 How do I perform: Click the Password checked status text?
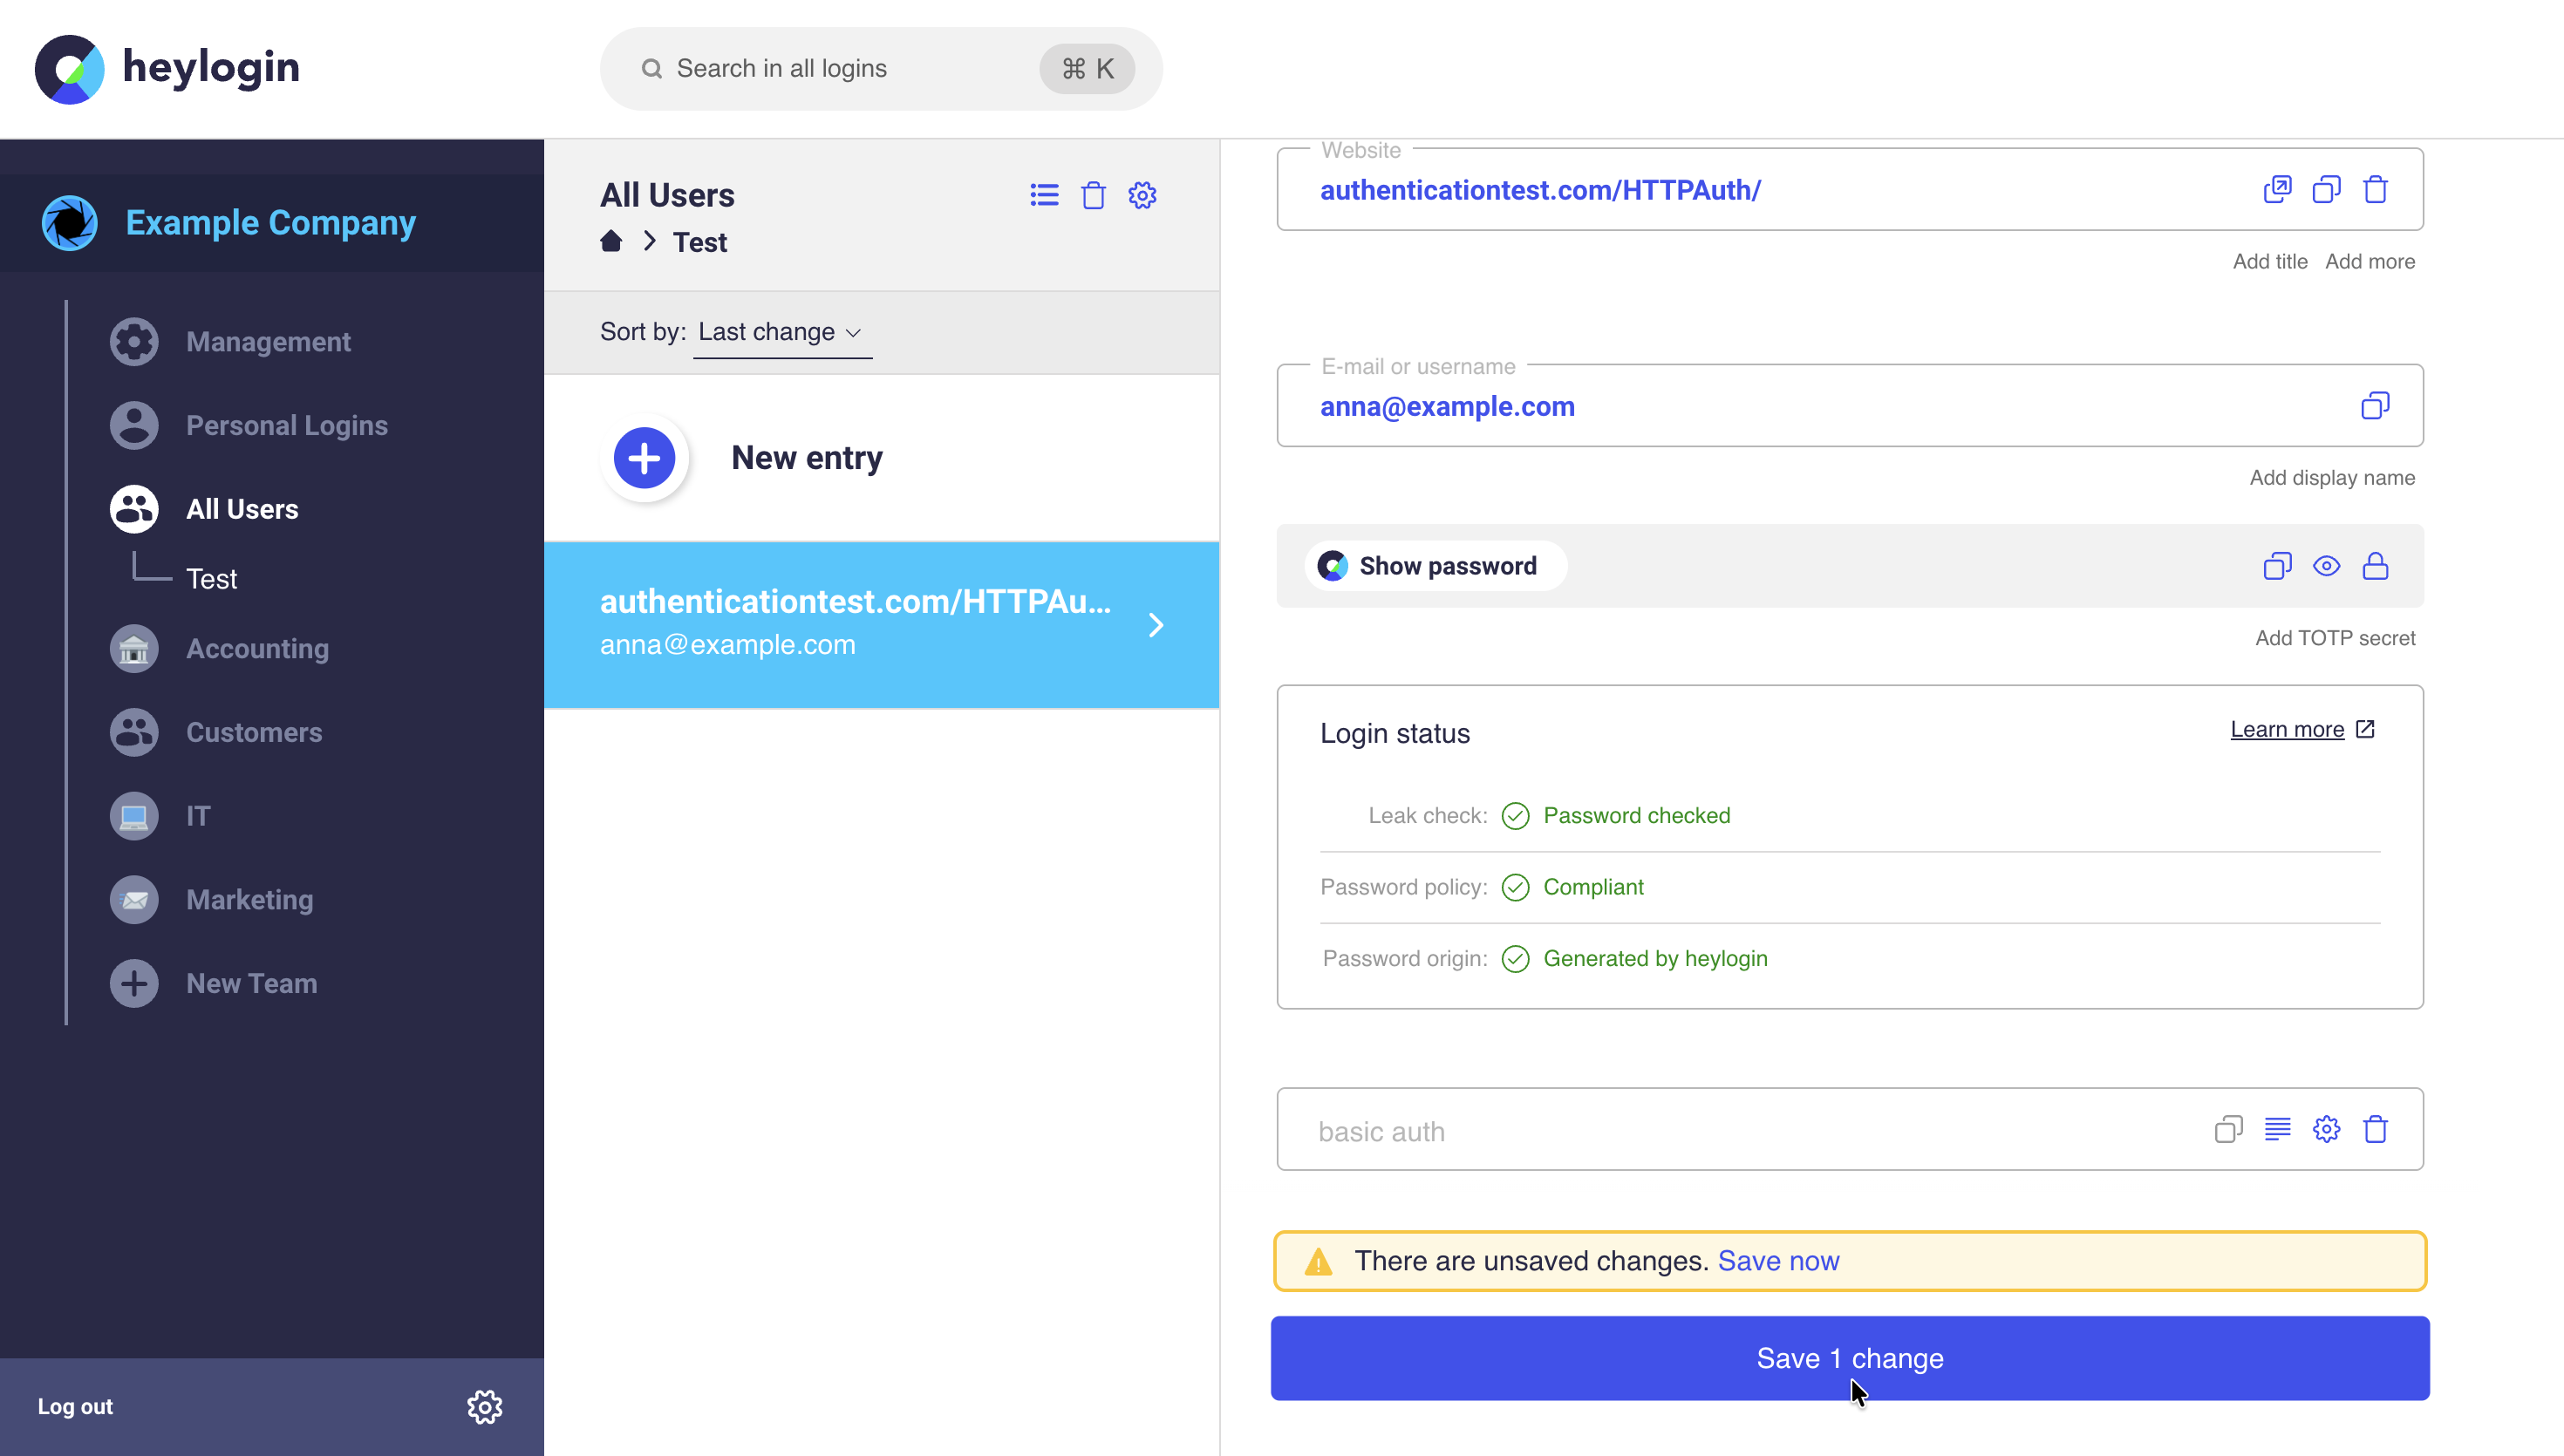[1636, 815]
